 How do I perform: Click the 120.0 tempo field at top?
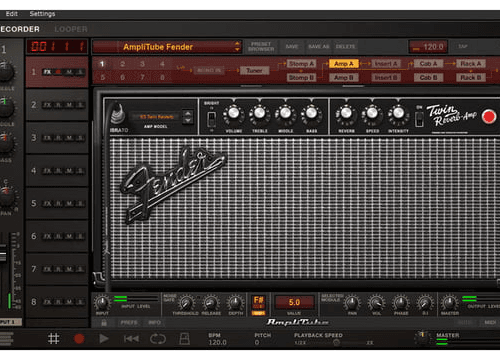tap(428, 47)
